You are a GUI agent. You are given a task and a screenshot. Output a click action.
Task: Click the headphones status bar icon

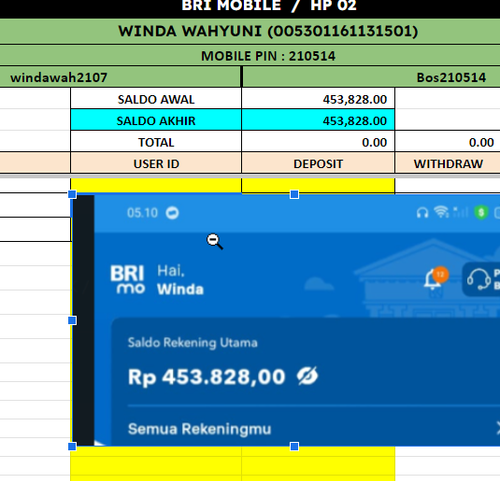[422, 213]
